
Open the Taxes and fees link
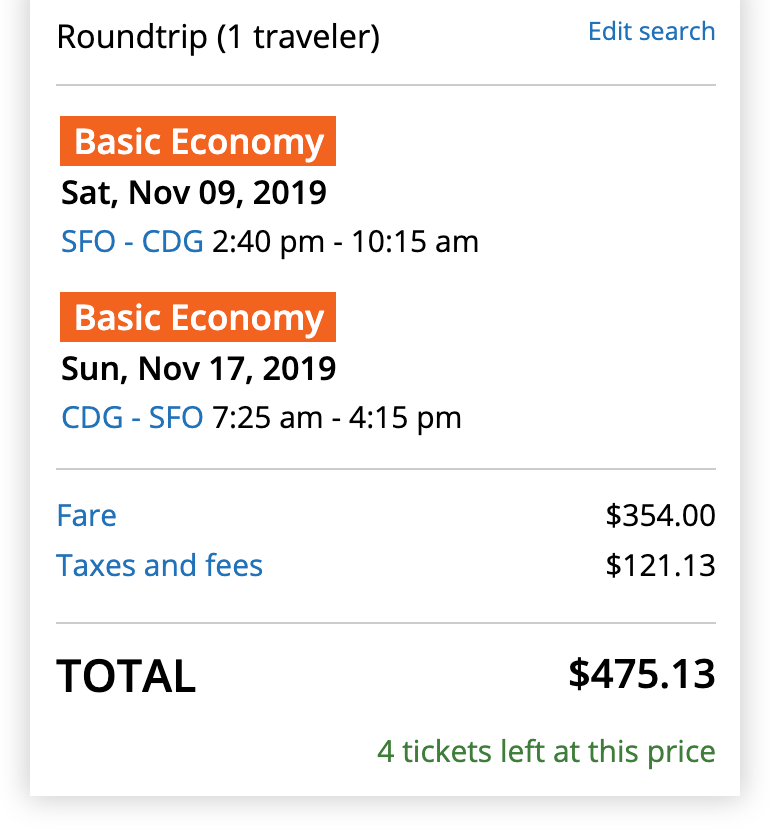tap(160, 566)
